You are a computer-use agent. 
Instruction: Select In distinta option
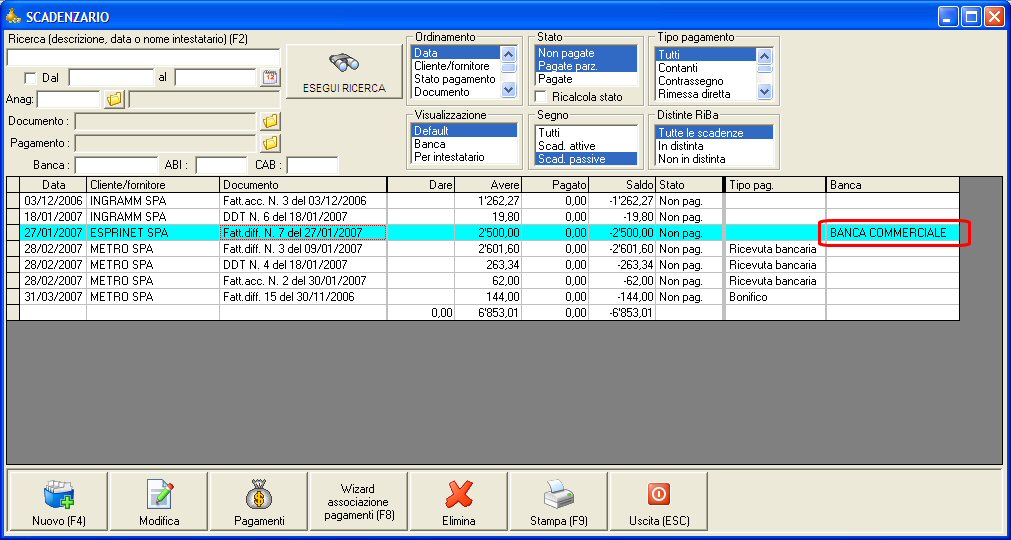point(714,146)
